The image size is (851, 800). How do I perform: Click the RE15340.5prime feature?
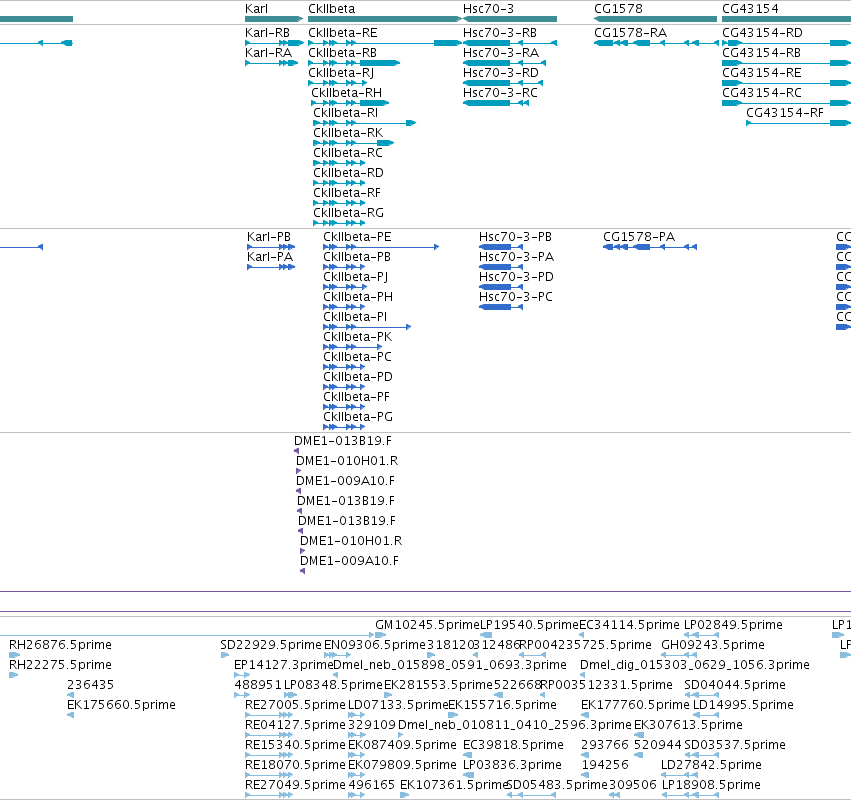point(295,746)
